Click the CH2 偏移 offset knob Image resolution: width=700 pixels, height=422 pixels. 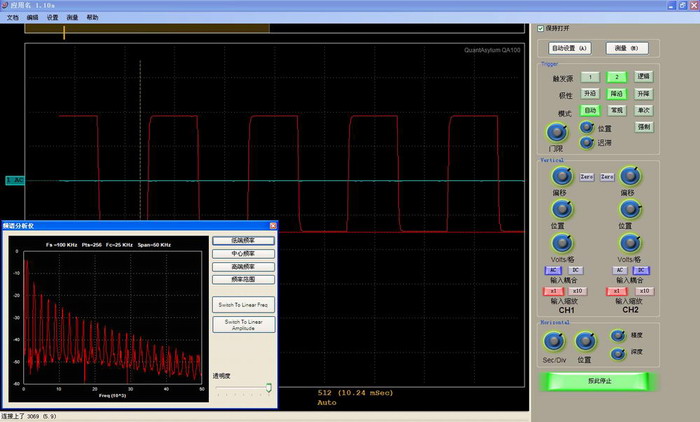coord(630,176)
